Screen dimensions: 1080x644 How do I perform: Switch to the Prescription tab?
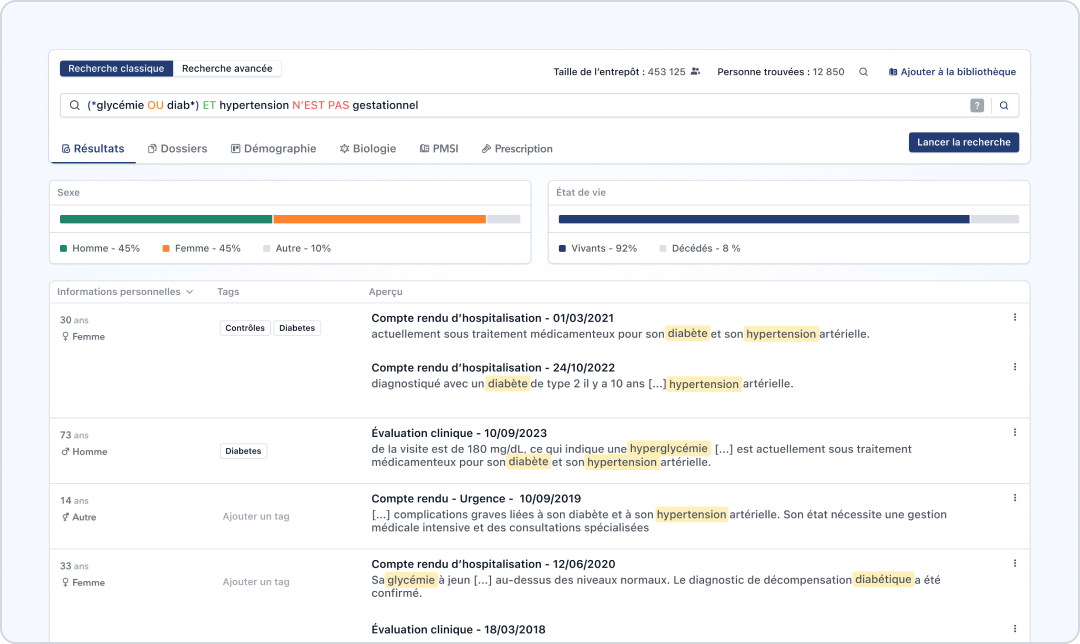coord(517,149)
